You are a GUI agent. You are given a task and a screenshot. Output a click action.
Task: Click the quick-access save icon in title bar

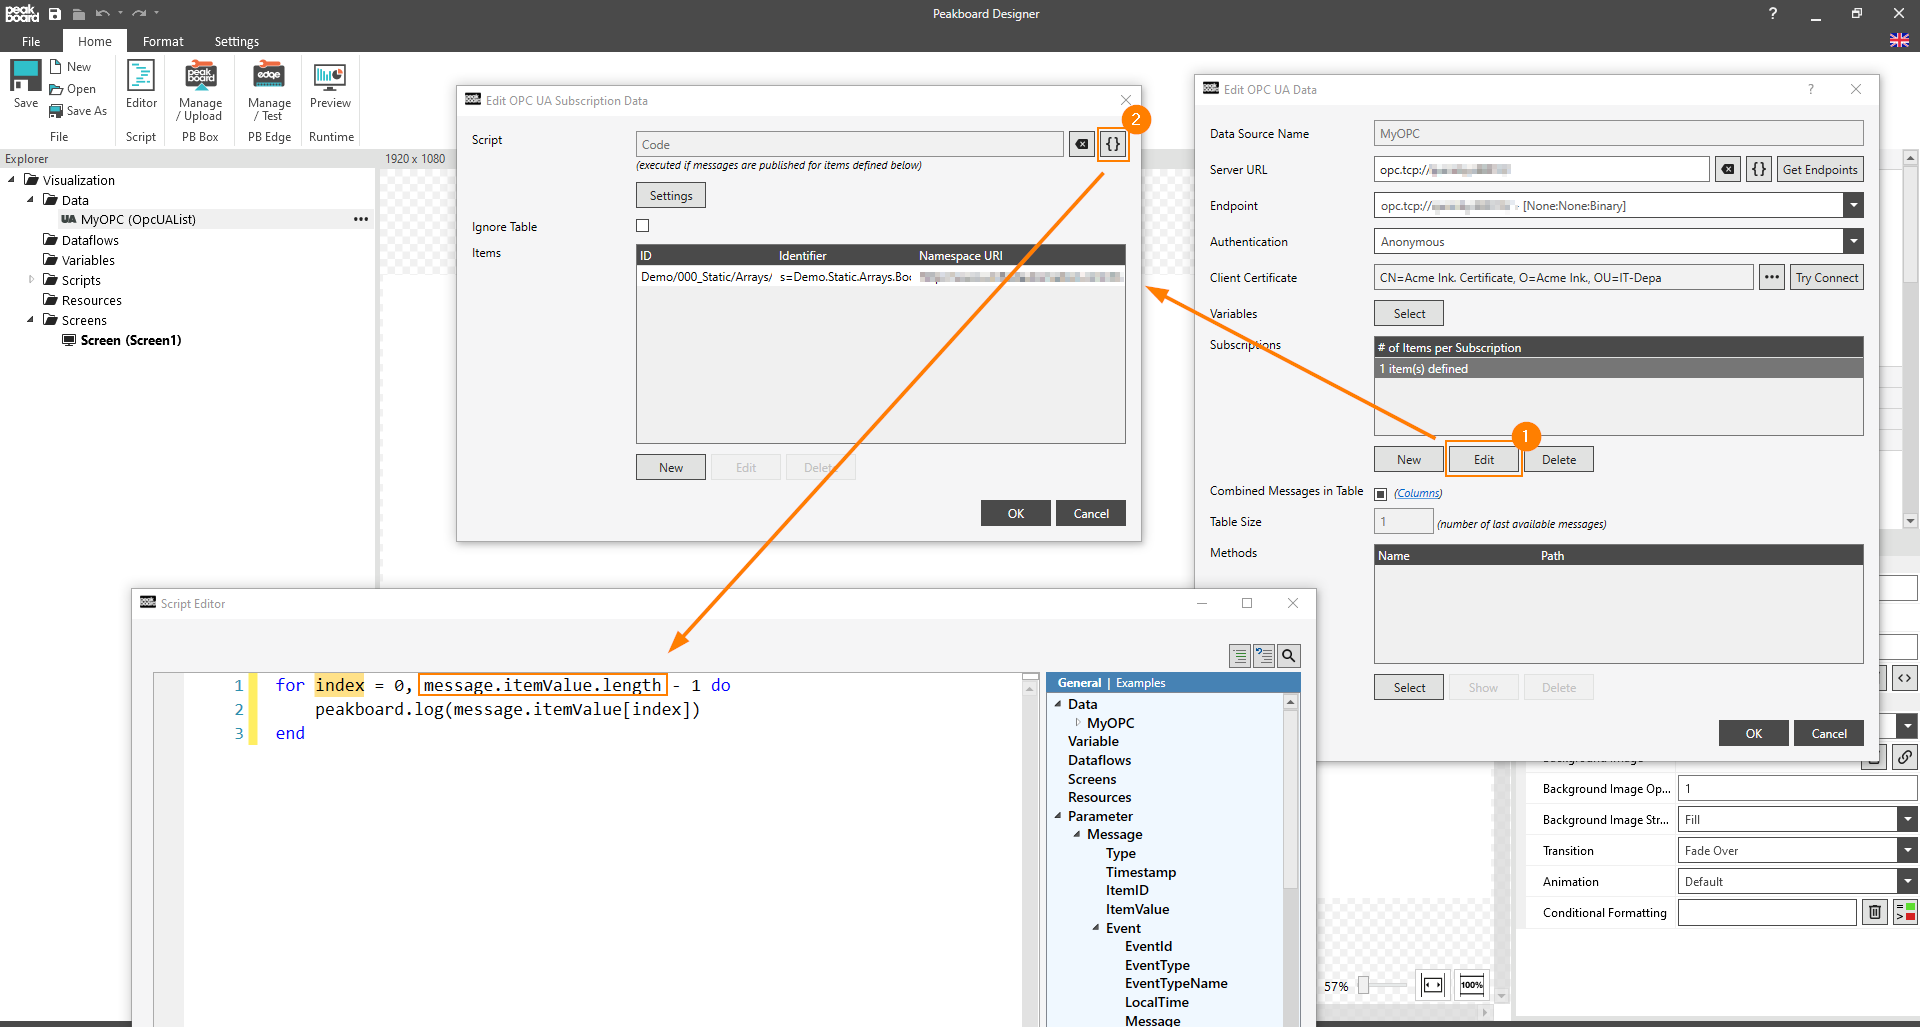[55, 14]
